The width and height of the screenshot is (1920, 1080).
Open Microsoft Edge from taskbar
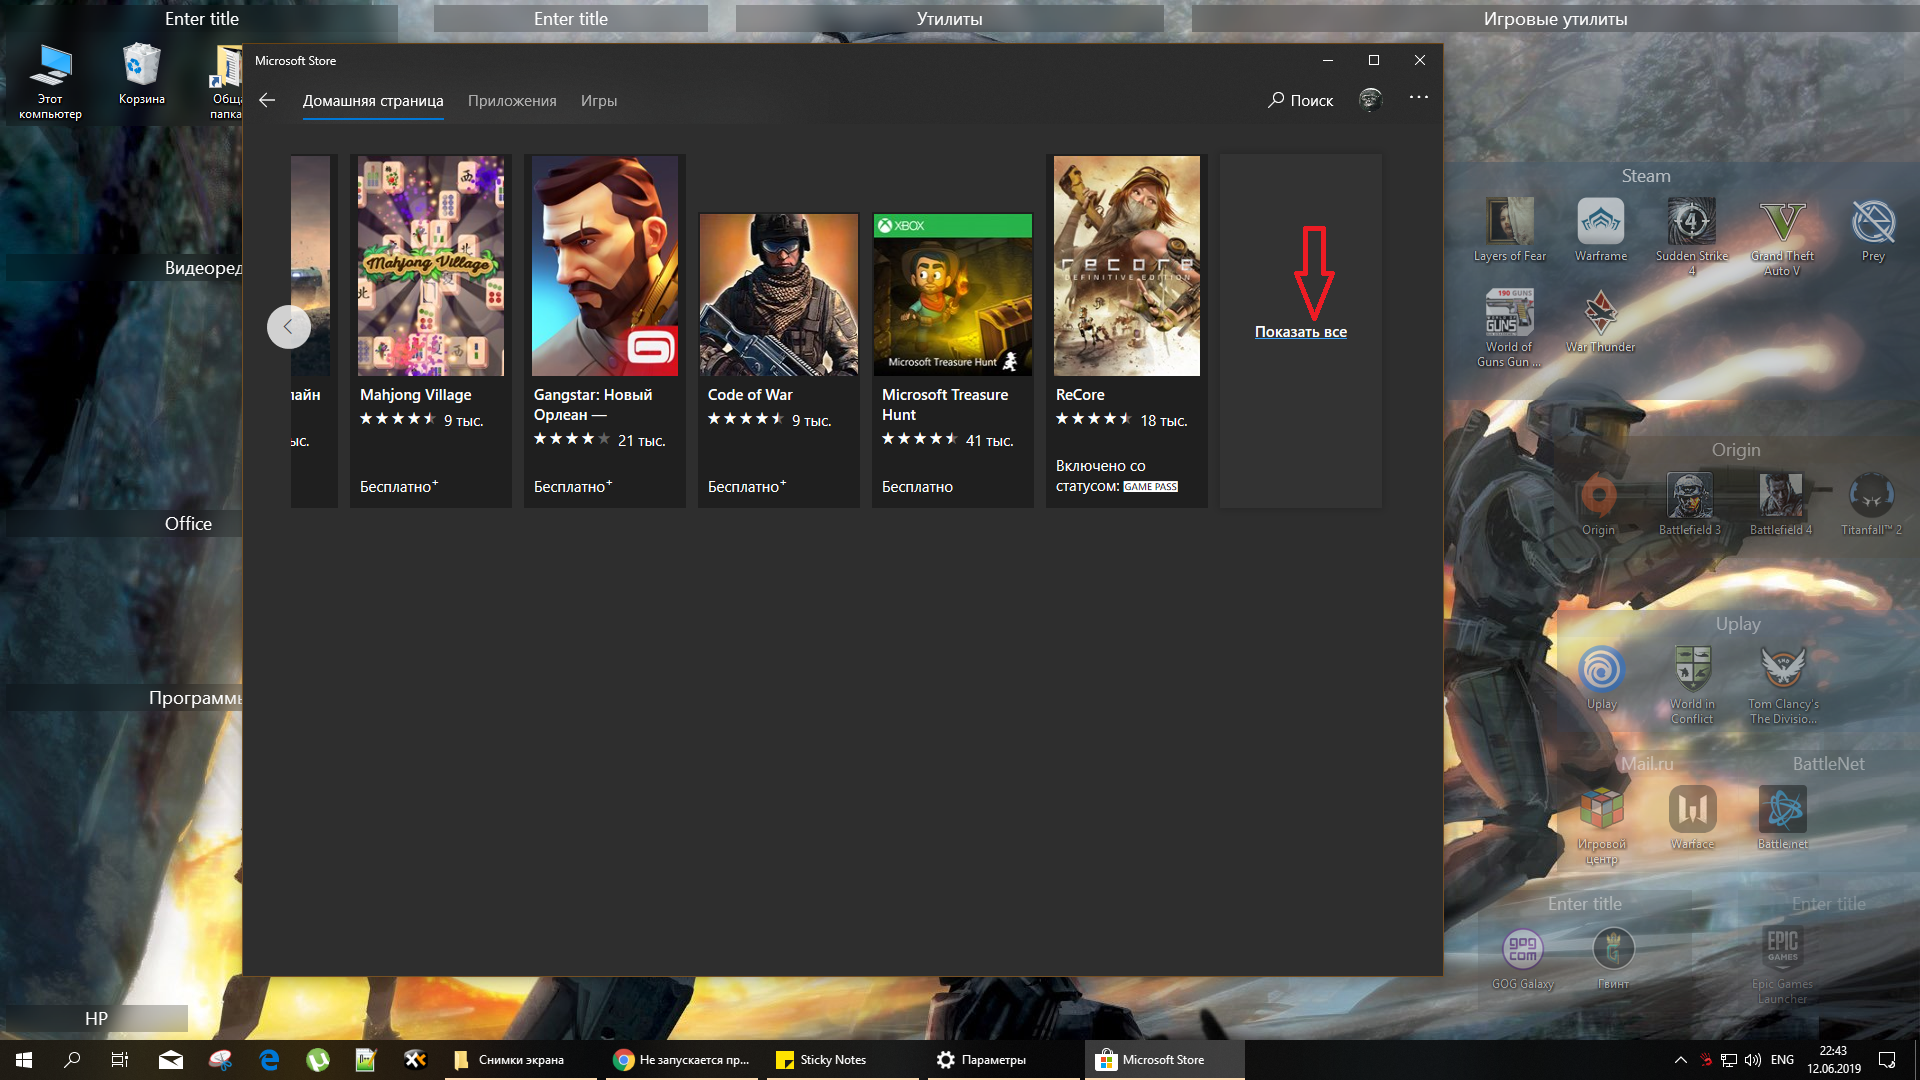pos(269,1060)
